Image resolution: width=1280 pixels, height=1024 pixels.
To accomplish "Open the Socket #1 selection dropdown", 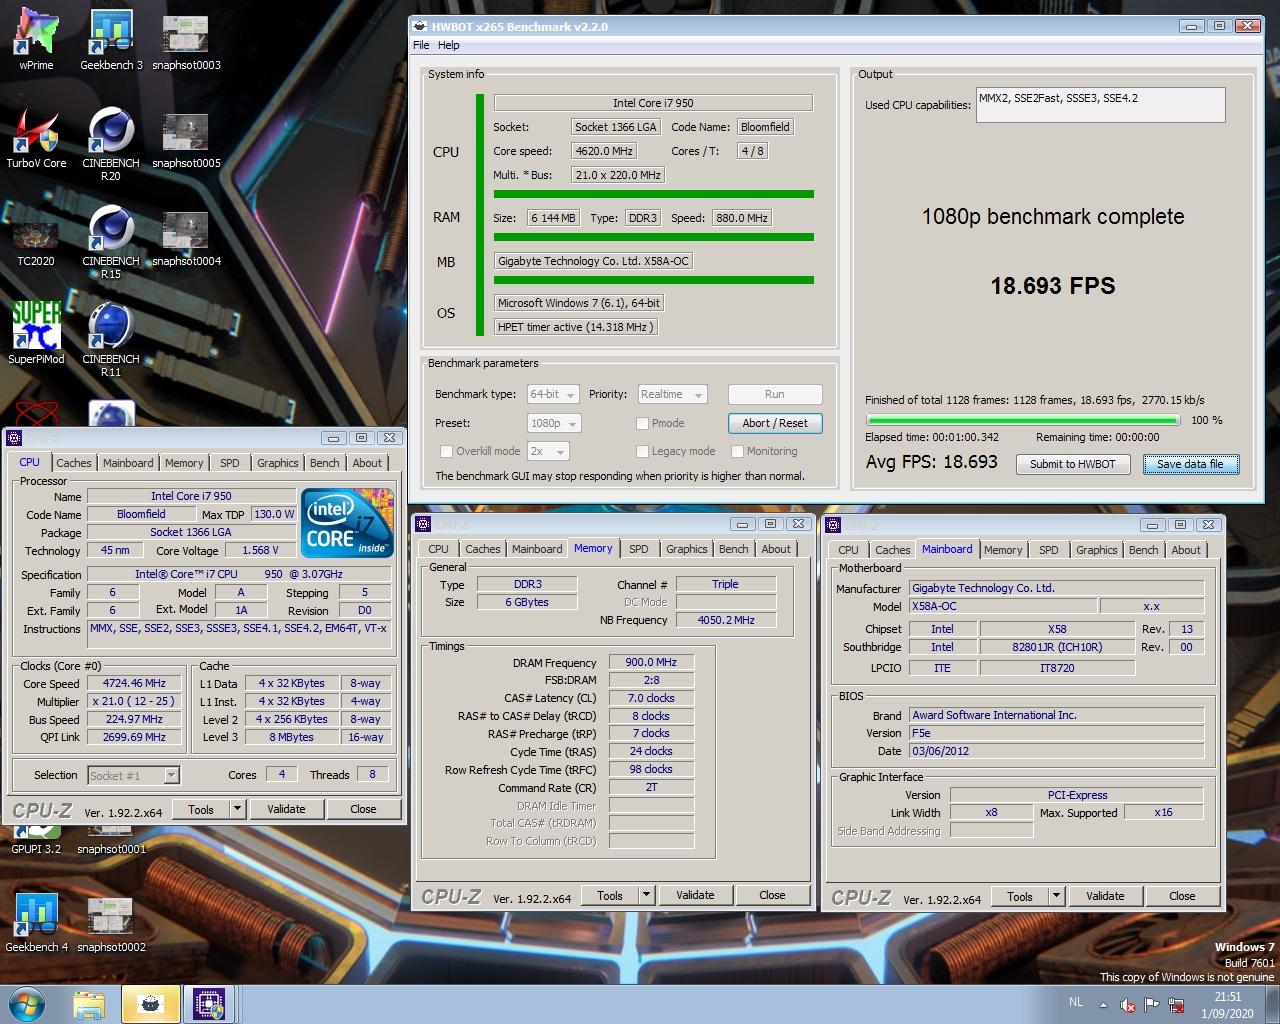I will tap(133, 775).
